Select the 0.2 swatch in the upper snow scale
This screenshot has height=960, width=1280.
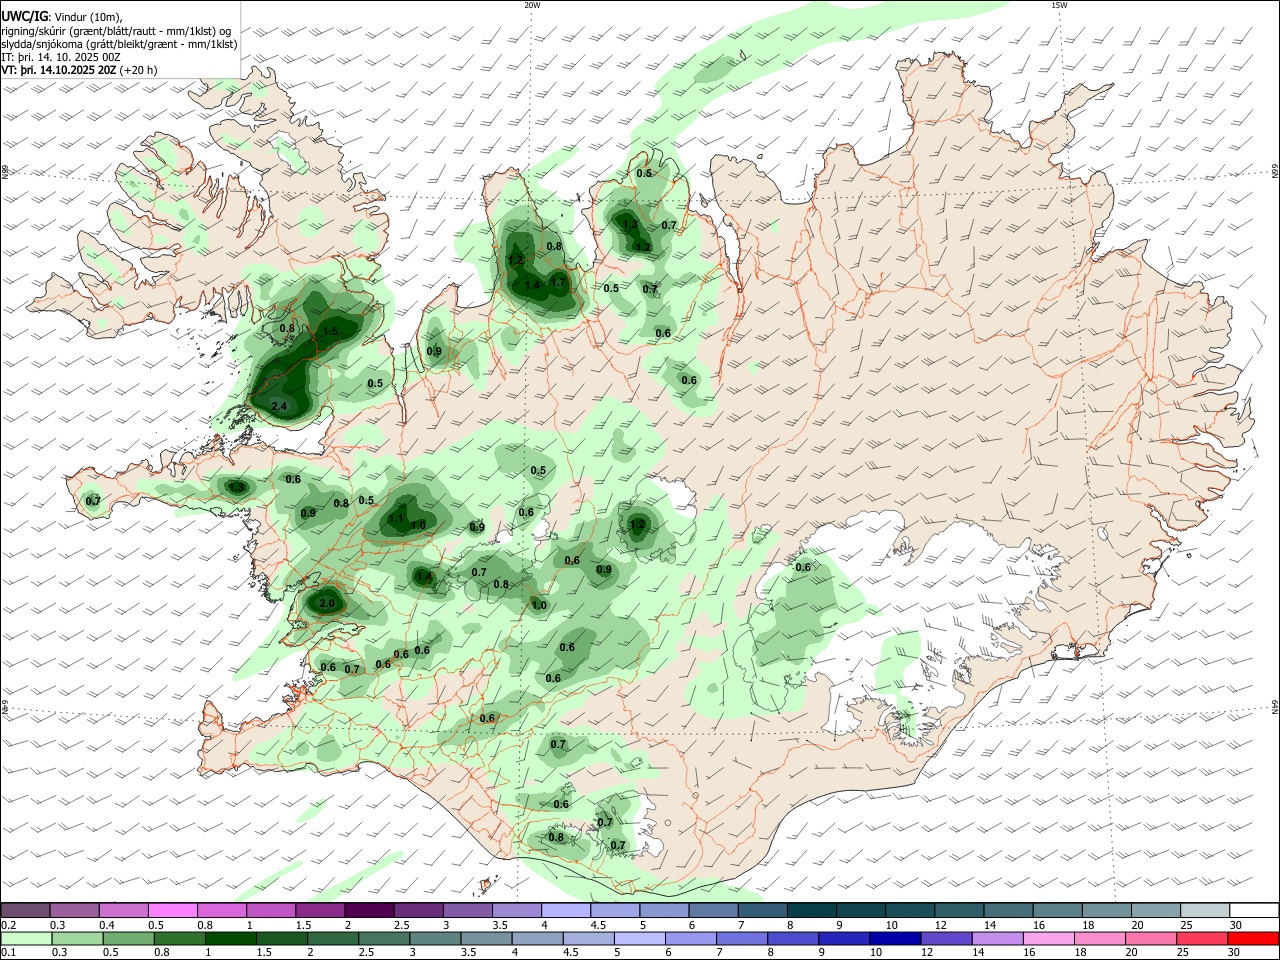click(x=25, y=910)
